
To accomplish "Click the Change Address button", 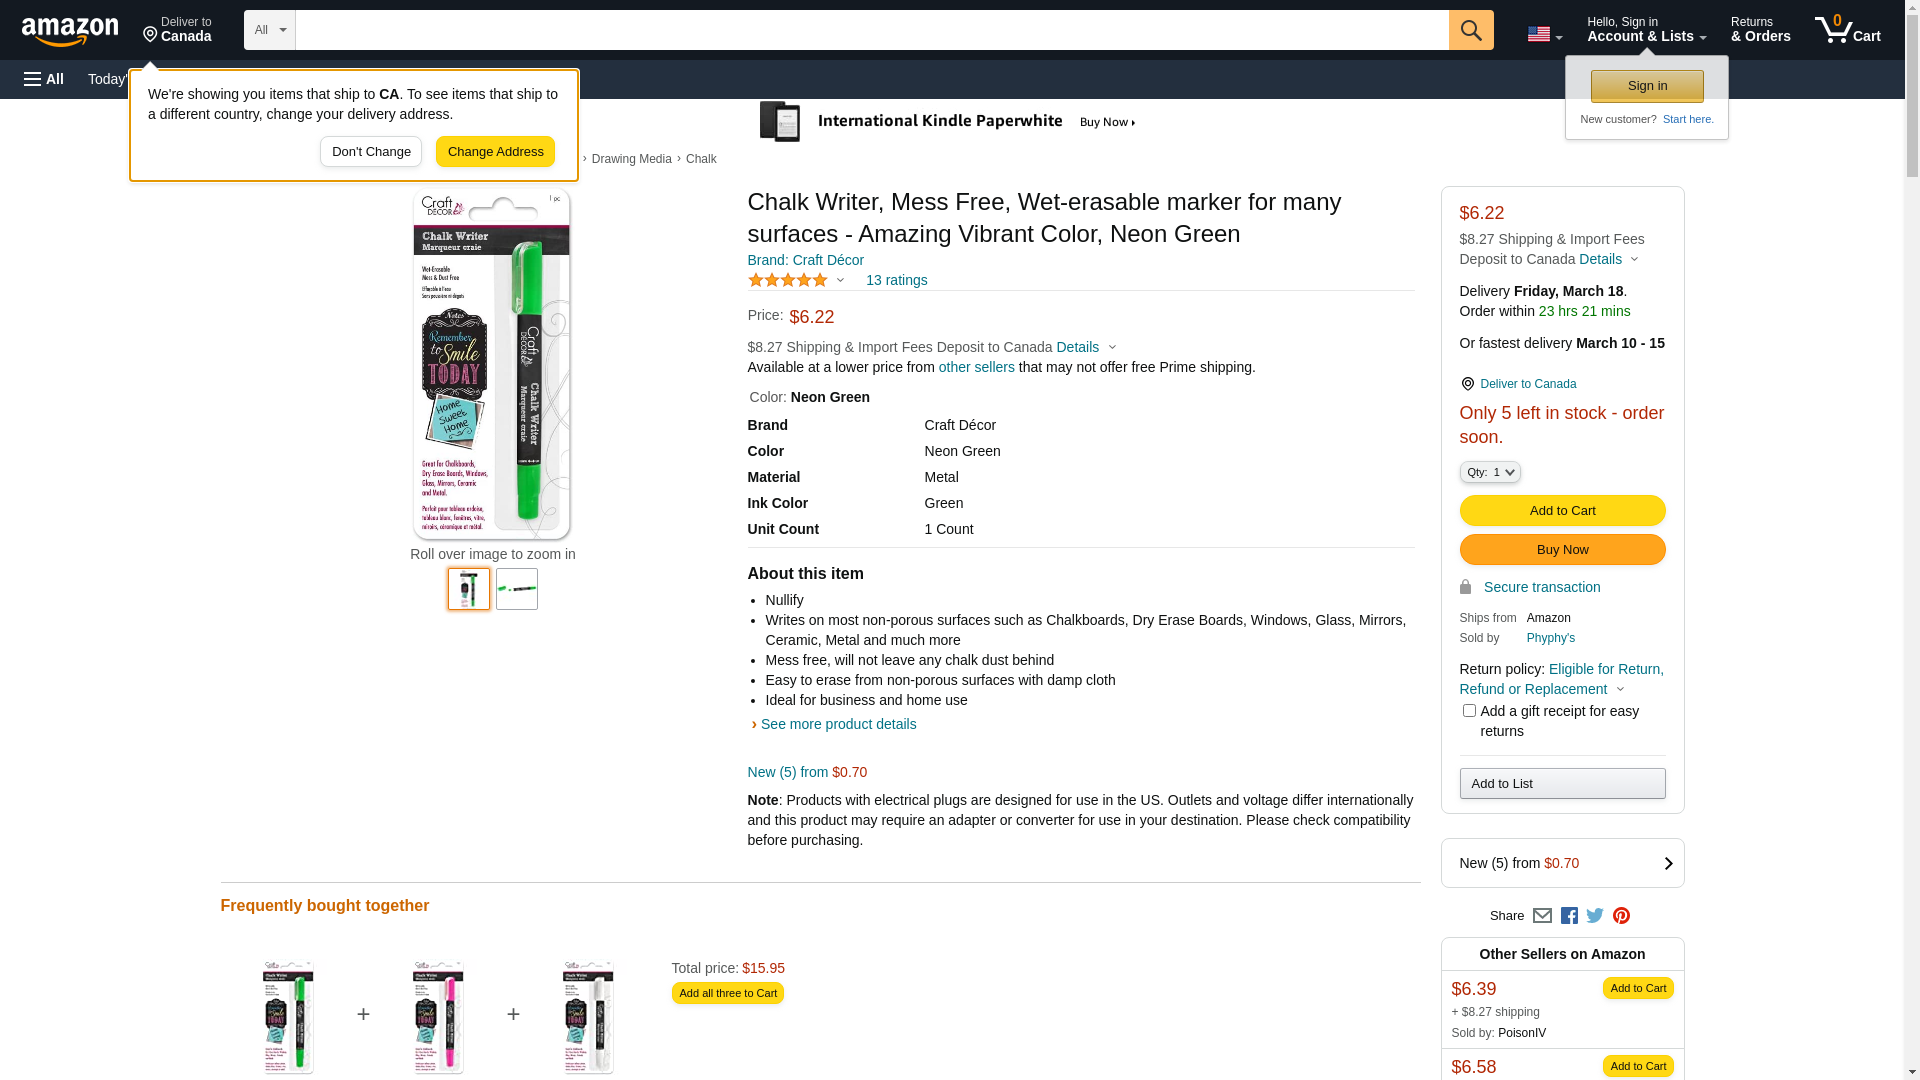I will pos(495,152).
